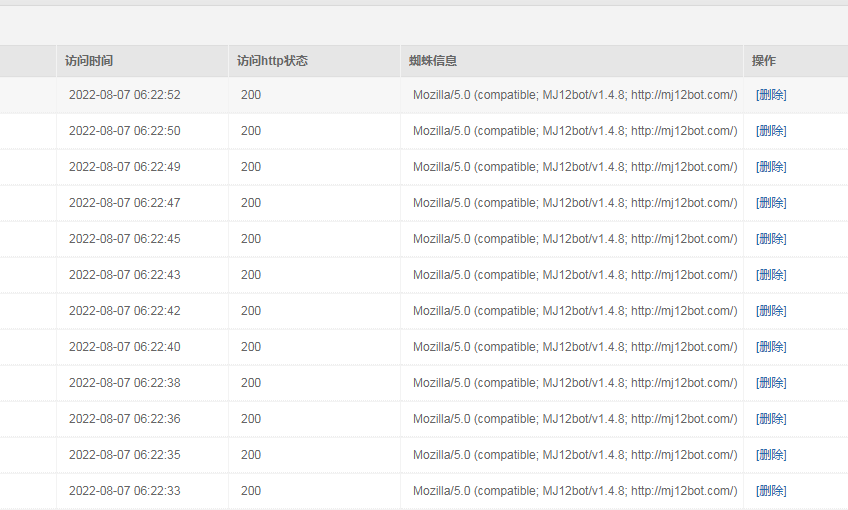Select the timestamp cell 2022-08-07 06:22:52

coord(124,95)
